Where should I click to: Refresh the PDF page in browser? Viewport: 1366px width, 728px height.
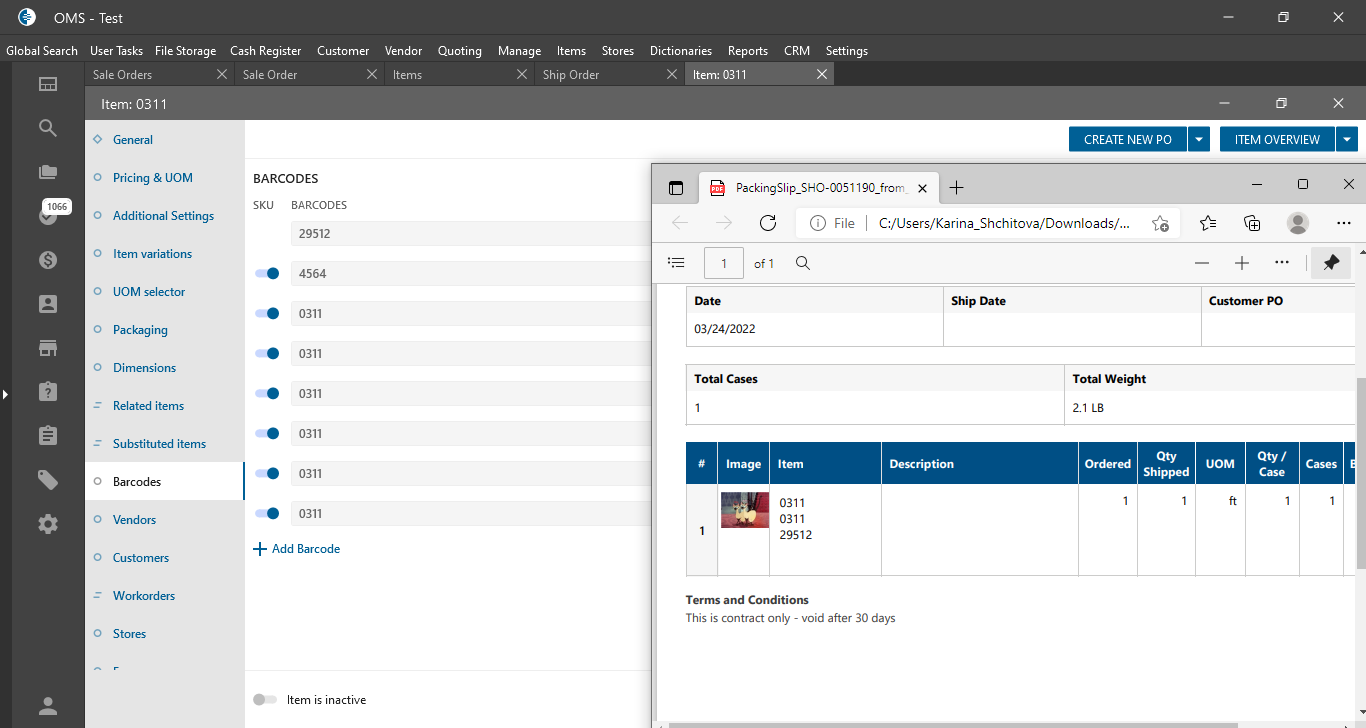tap(768, 223)
